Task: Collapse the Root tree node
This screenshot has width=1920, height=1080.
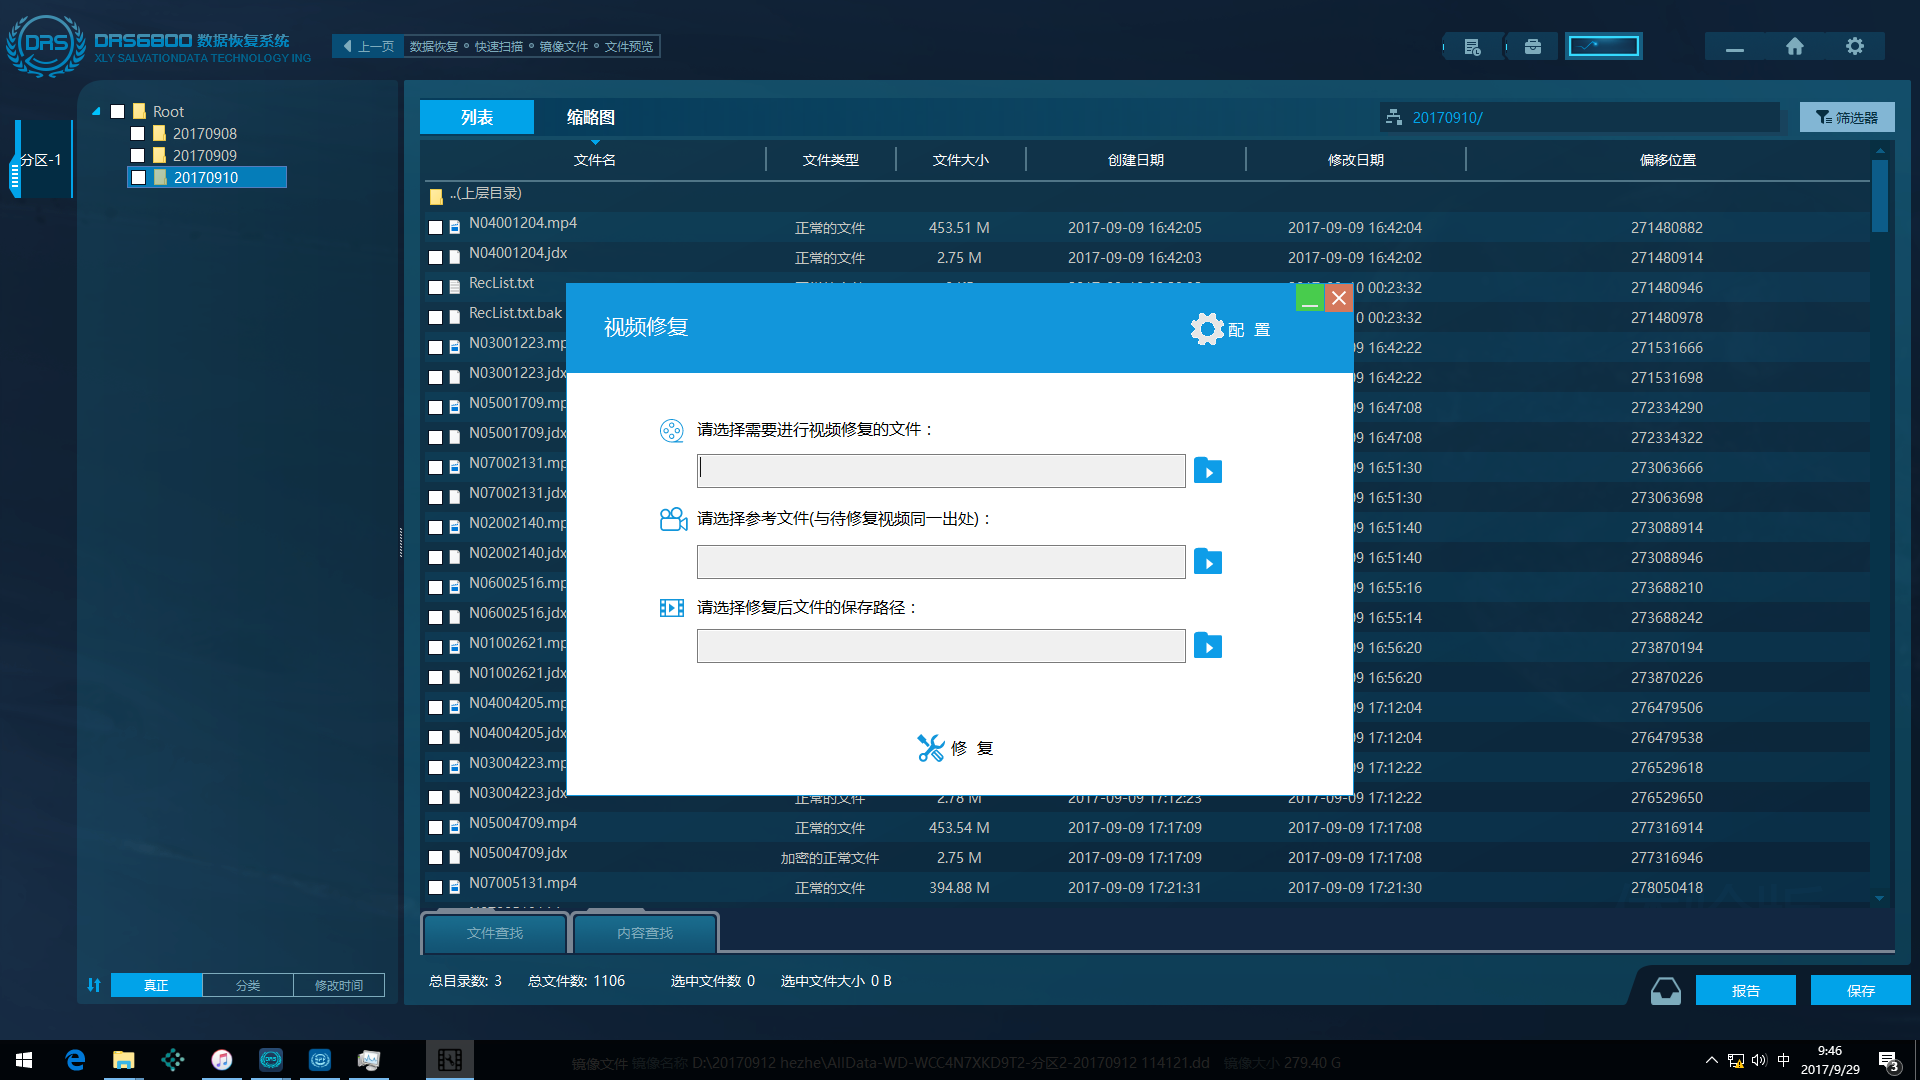Action: pos(96,112)
